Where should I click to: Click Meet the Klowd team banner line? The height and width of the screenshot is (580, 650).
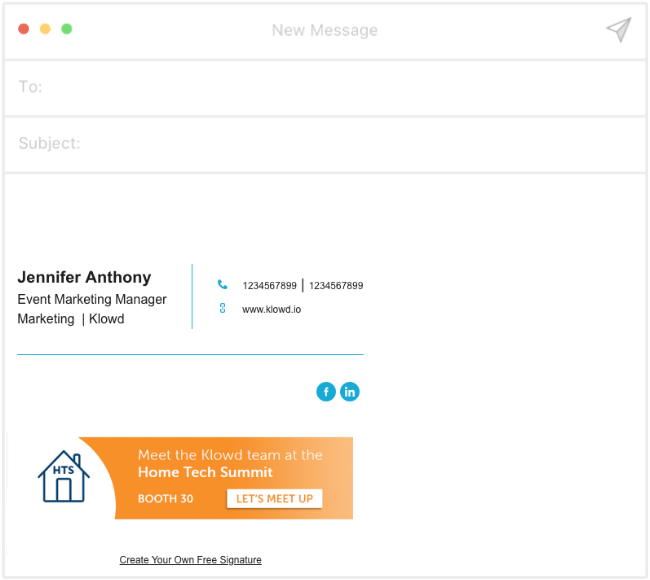click(230, 455)
